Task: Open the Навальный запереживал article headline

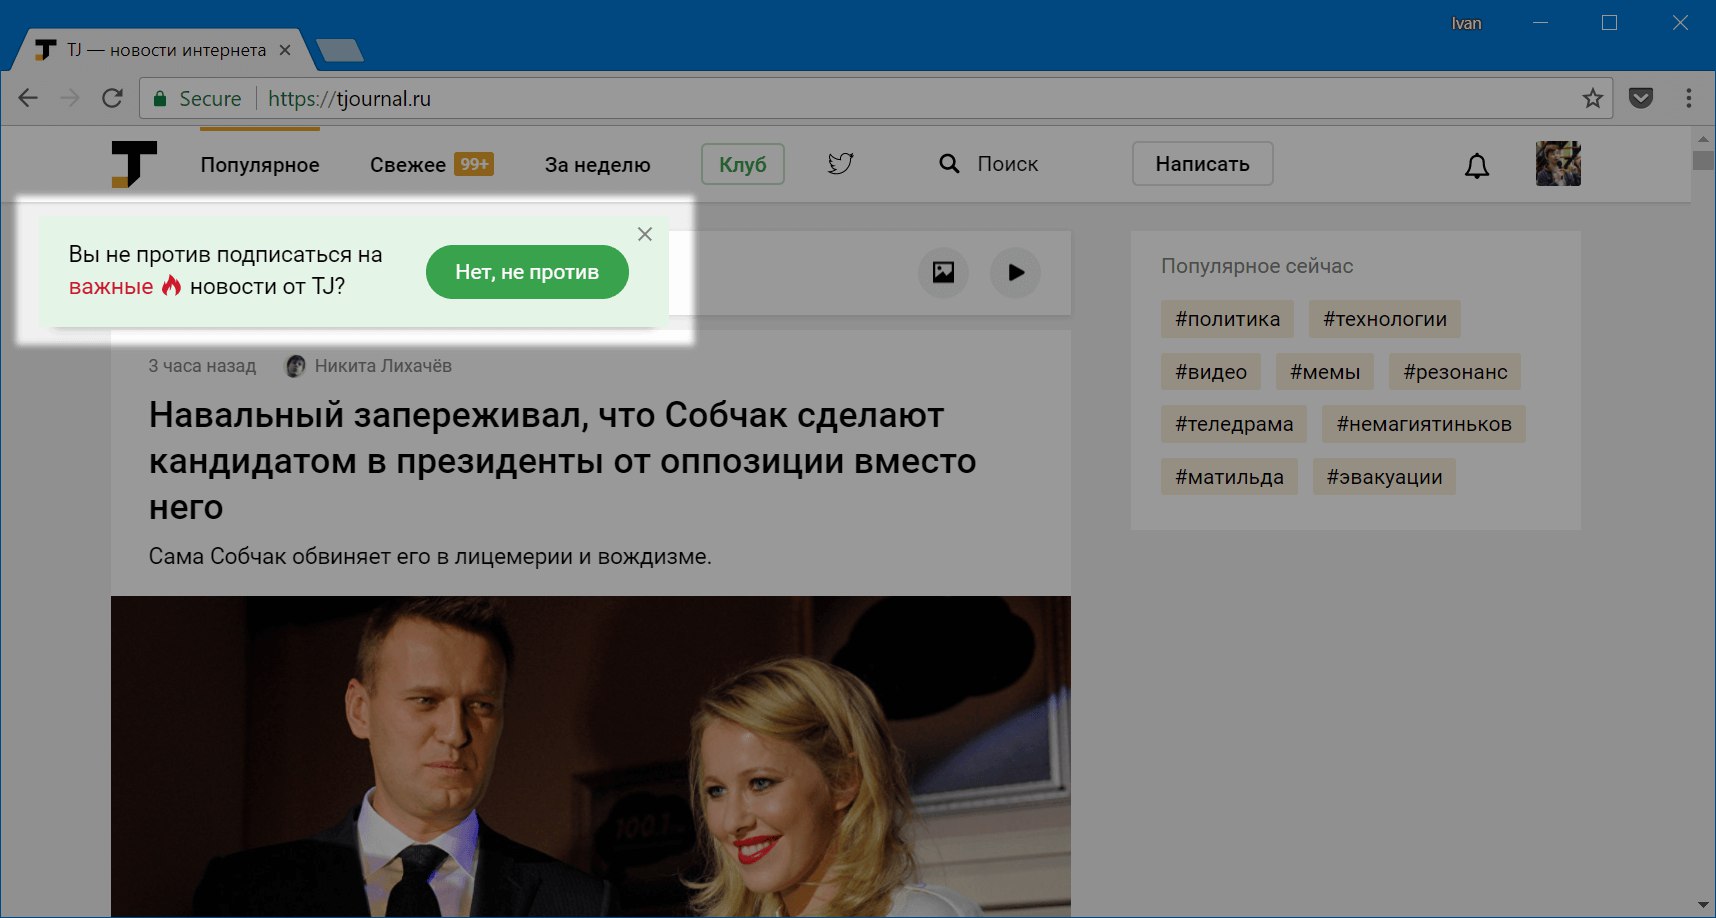Action: (x=562, y=461)
